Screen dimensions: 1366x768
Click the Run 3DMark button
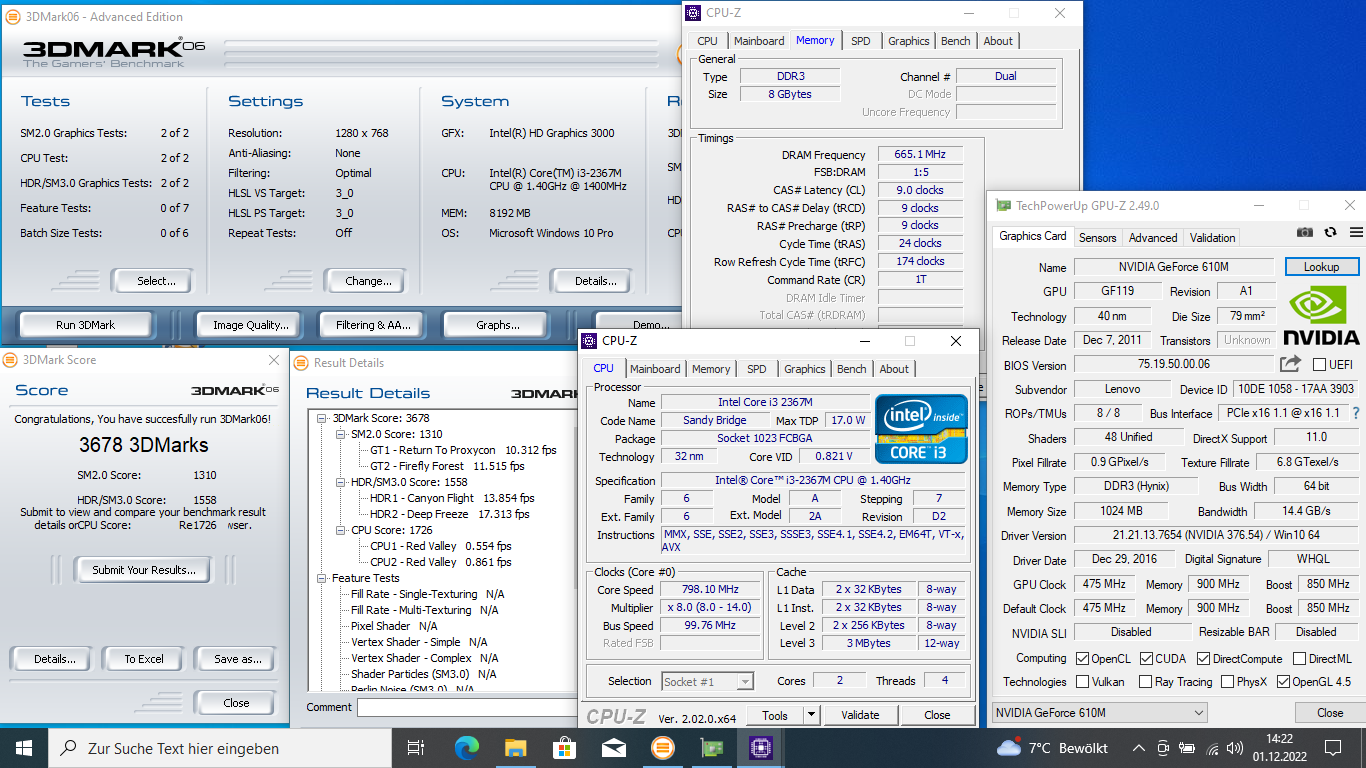point(86,325)
